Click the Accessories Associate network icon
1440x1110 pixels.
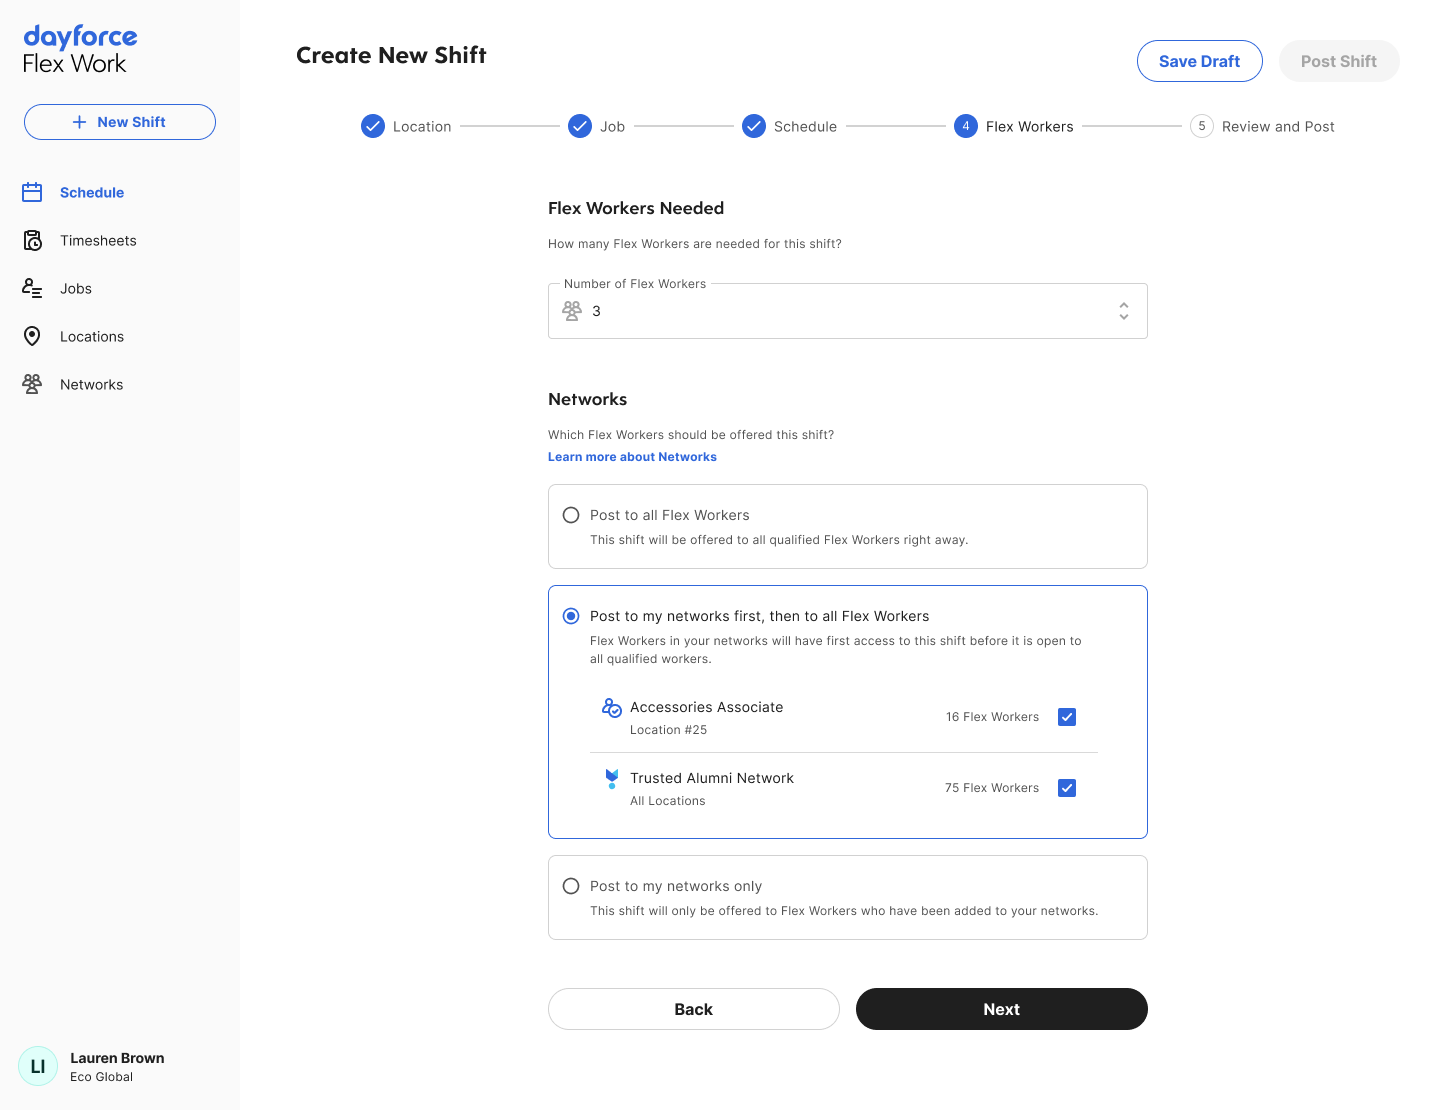click(612, 707)
